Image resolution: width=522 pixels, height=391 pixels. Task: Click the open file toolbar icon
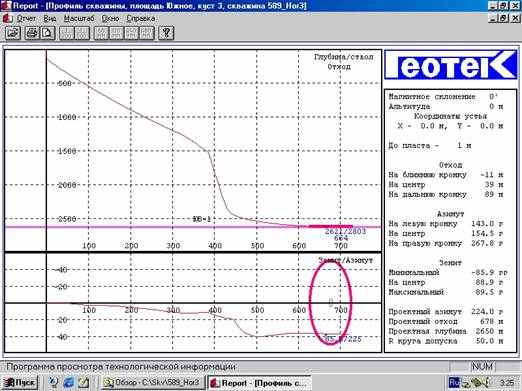[x=13, y=33]
